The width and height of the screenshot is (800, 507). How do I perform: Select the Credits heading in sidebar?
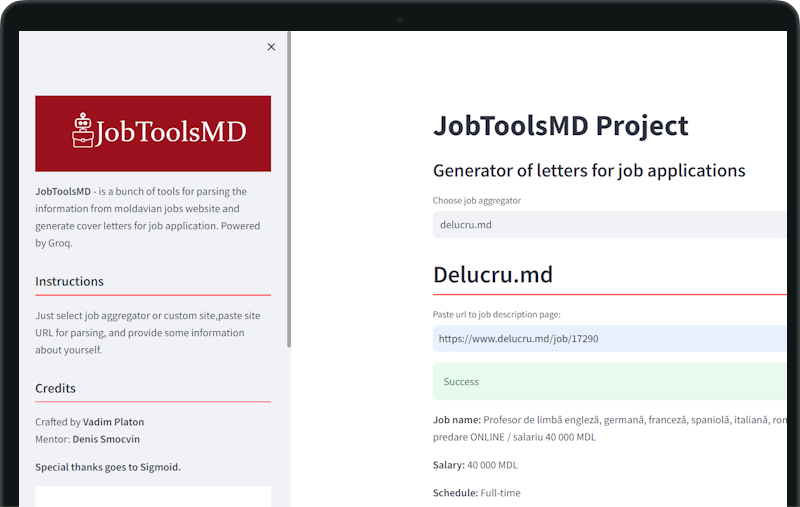[x=55, y=388]
